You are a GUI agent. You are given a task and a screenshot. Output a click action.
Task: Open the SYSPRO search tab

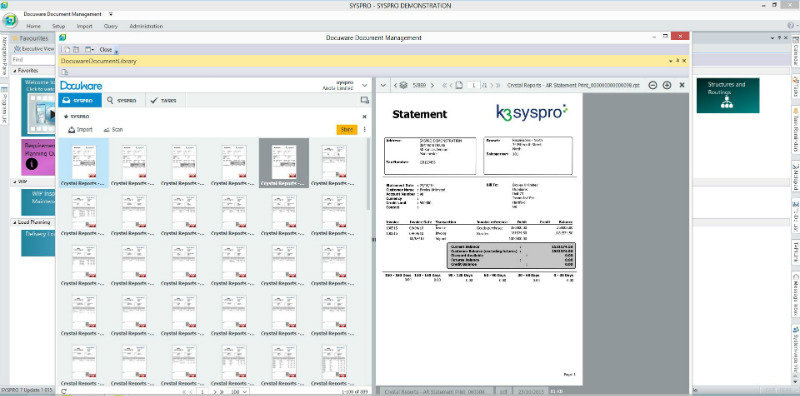coord(123,101)
